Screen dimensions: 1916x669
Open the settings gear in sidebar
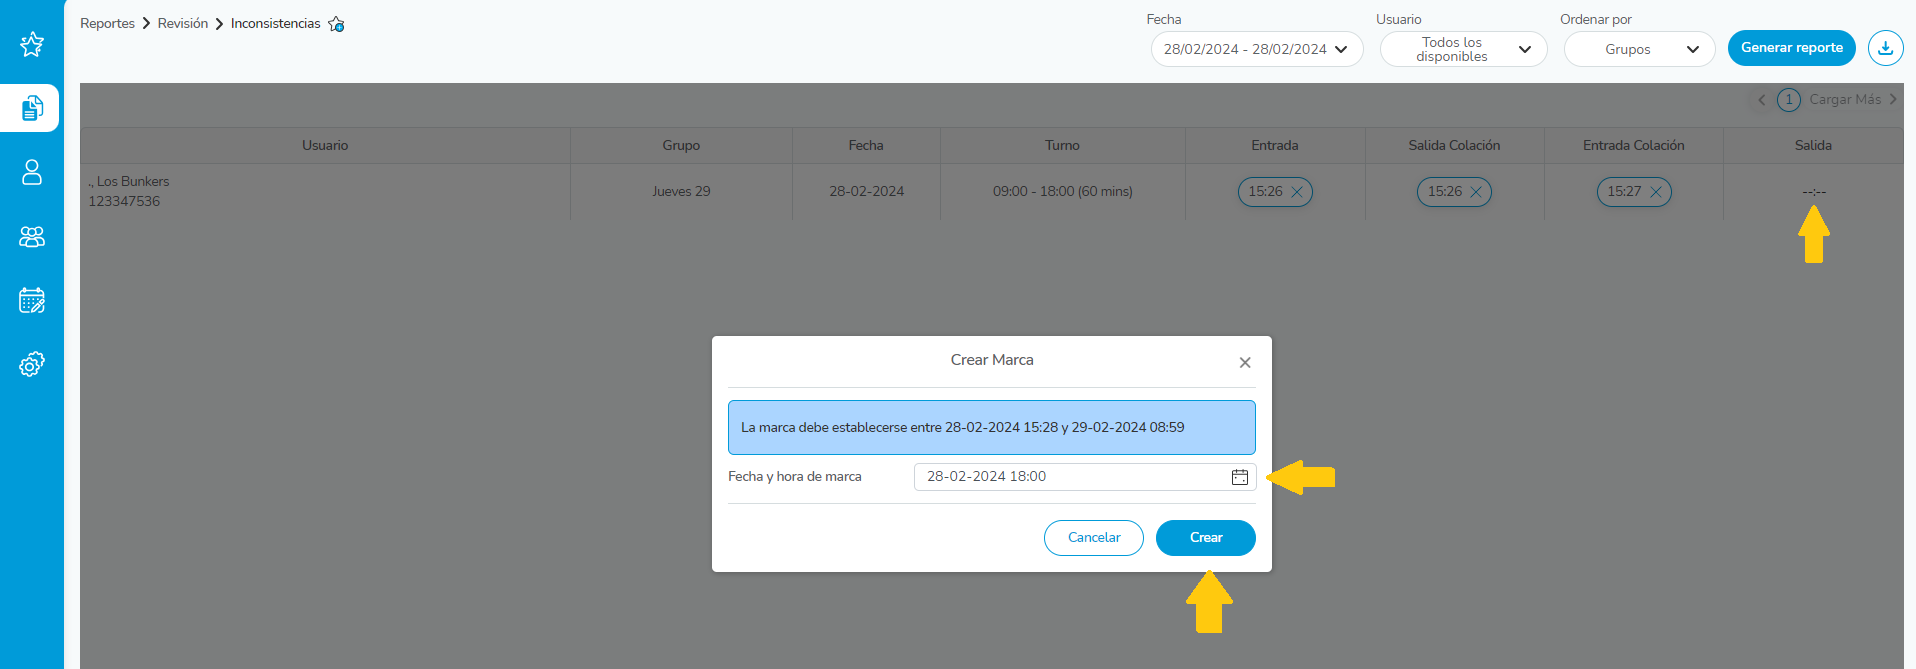(x=32, y=365)
